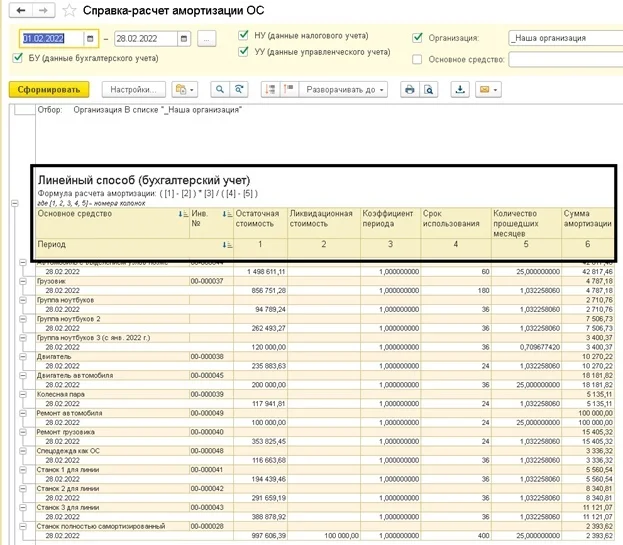
Task: Click the Сформировать button
Action: (x=49, y=89)
